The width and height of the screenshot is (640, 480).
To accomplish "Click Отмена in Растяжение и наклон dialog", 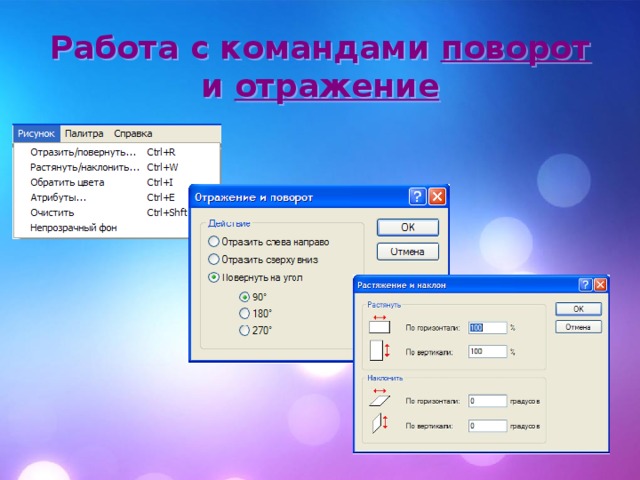I will (578, 327).
